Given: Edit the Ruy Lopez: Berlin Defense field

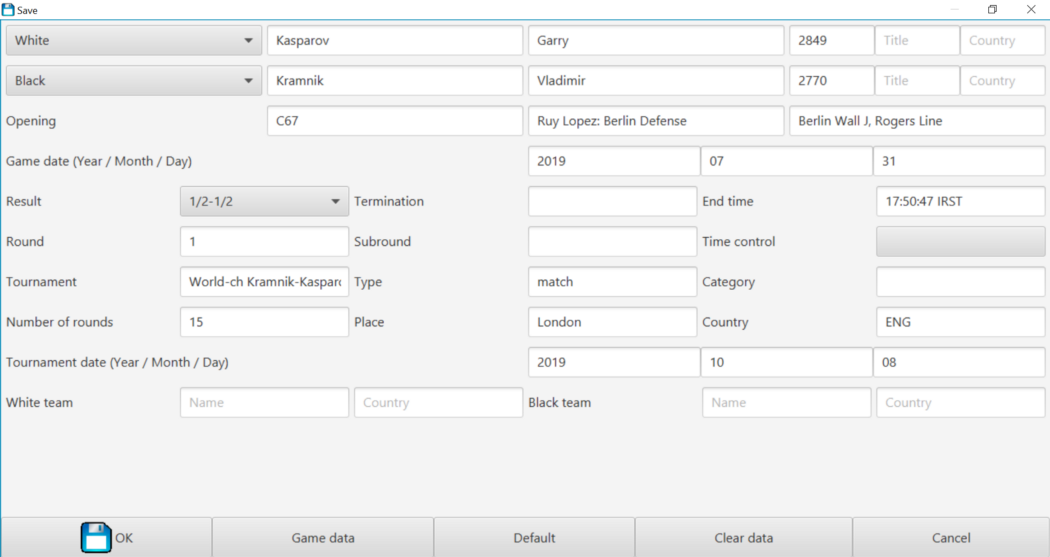Looking at the screenshot, I should click(655, 121).
